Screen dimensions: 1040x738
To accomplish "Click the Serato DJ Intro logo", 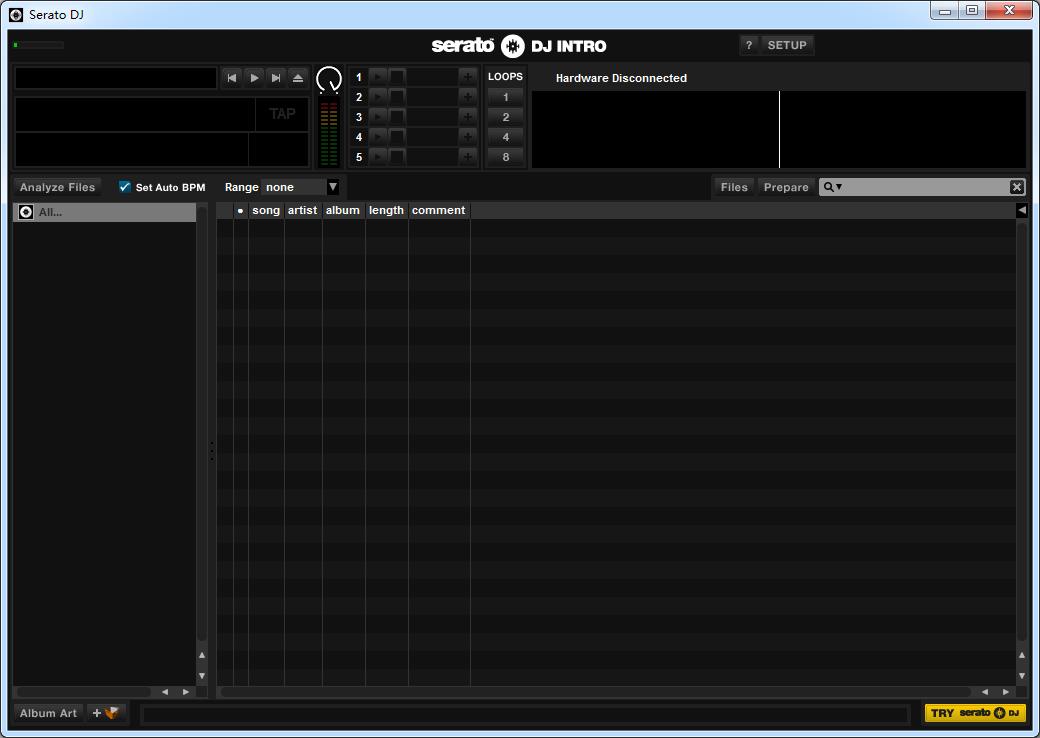I will pos(519,46).
